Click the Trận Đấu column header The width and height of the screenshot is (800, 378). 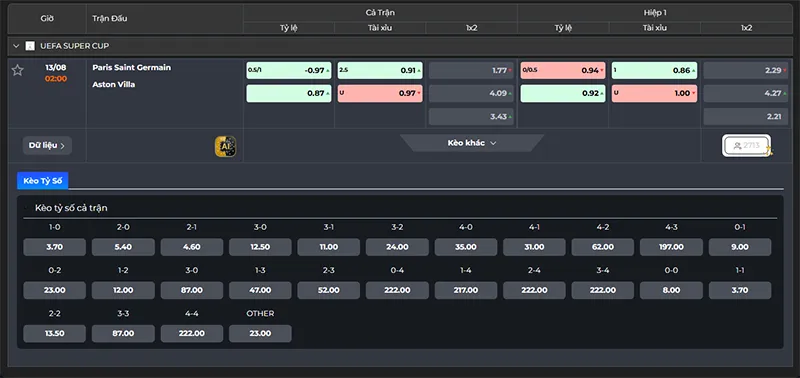(x=110, y=18)
